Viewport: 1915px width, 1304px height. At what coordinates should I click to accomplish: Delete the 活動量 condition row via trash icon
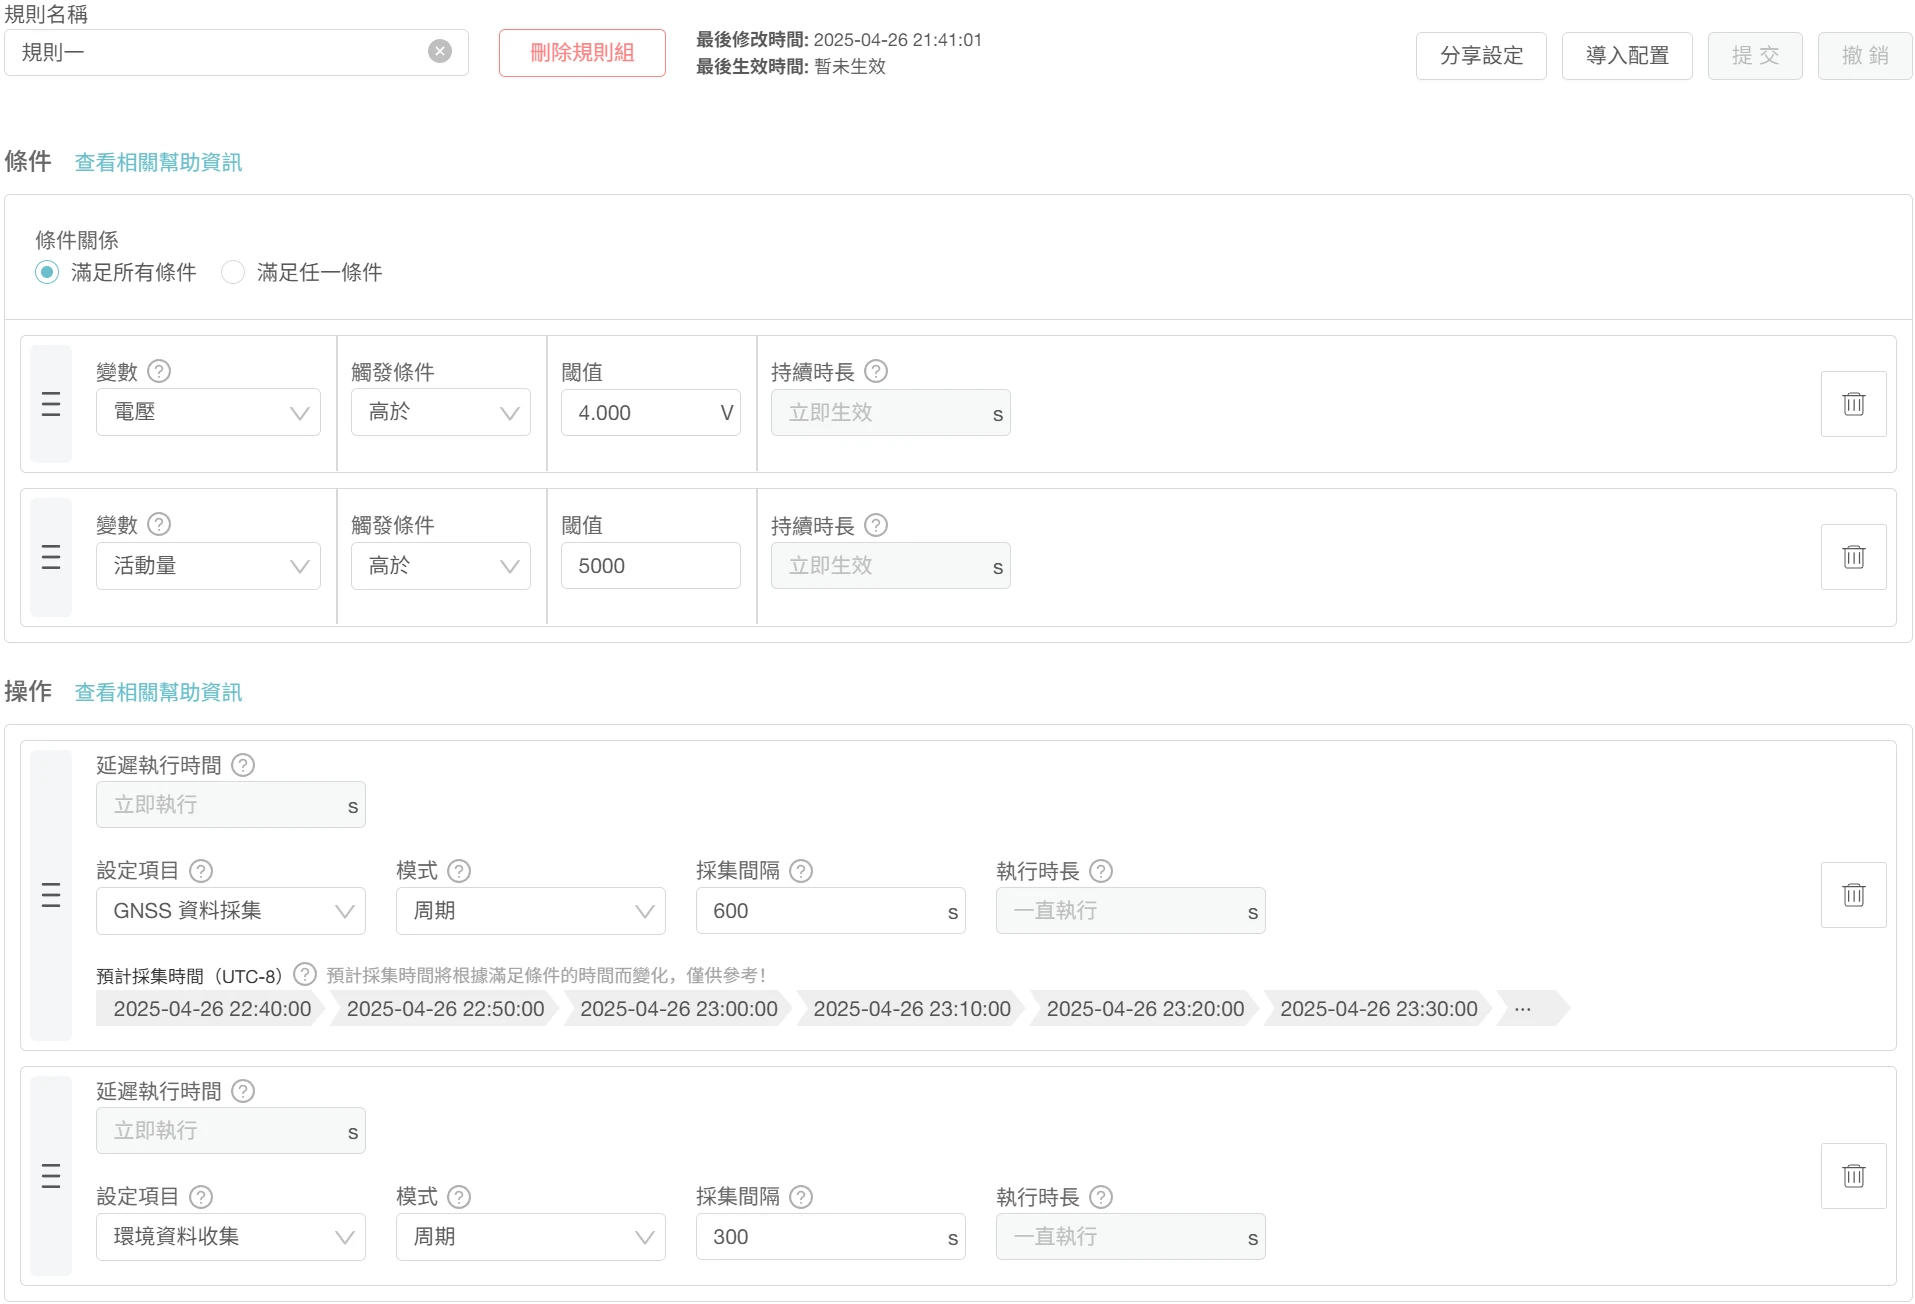coord(1853,557)
